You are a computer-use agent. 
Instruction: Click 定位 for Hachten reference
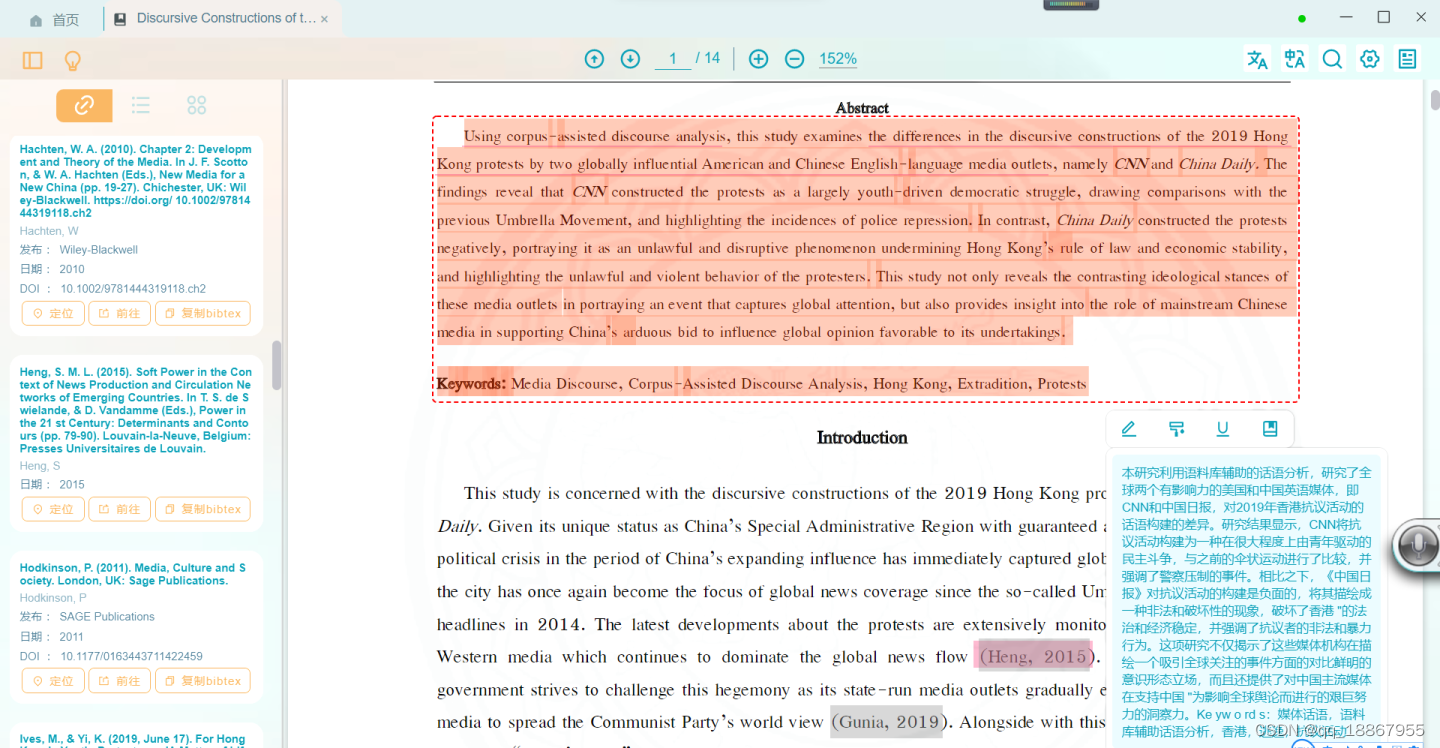pos(53,313)
